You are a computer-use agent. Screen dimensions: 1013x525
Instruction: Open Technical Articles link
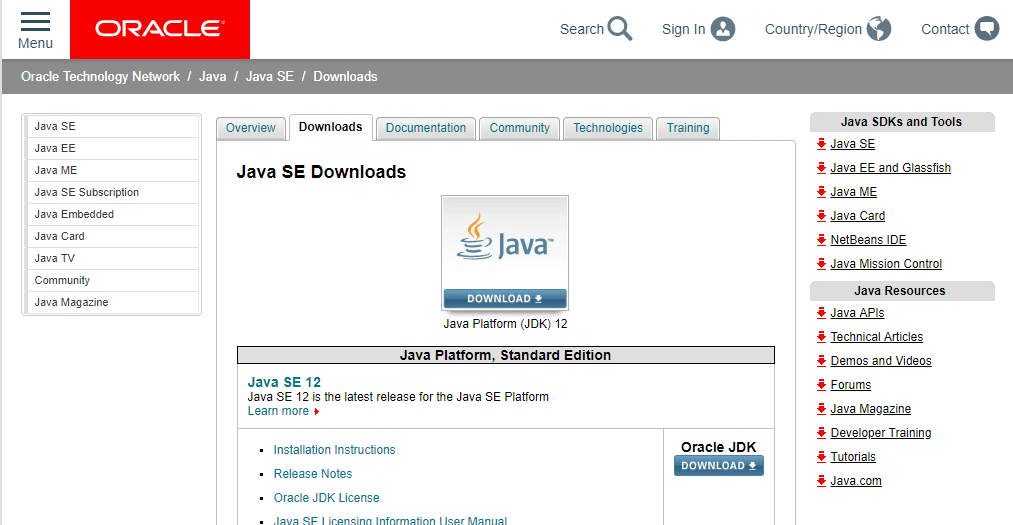[877, 336]
